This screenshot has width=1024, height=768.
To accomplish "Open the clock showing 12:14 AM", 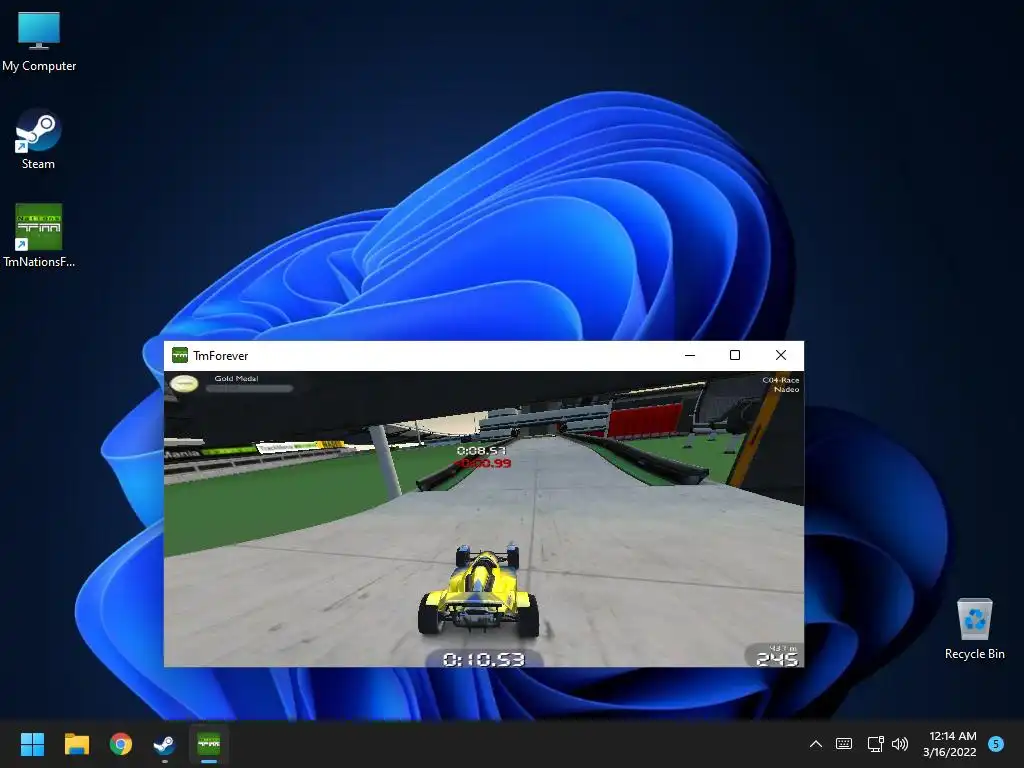I will [950, 744].
